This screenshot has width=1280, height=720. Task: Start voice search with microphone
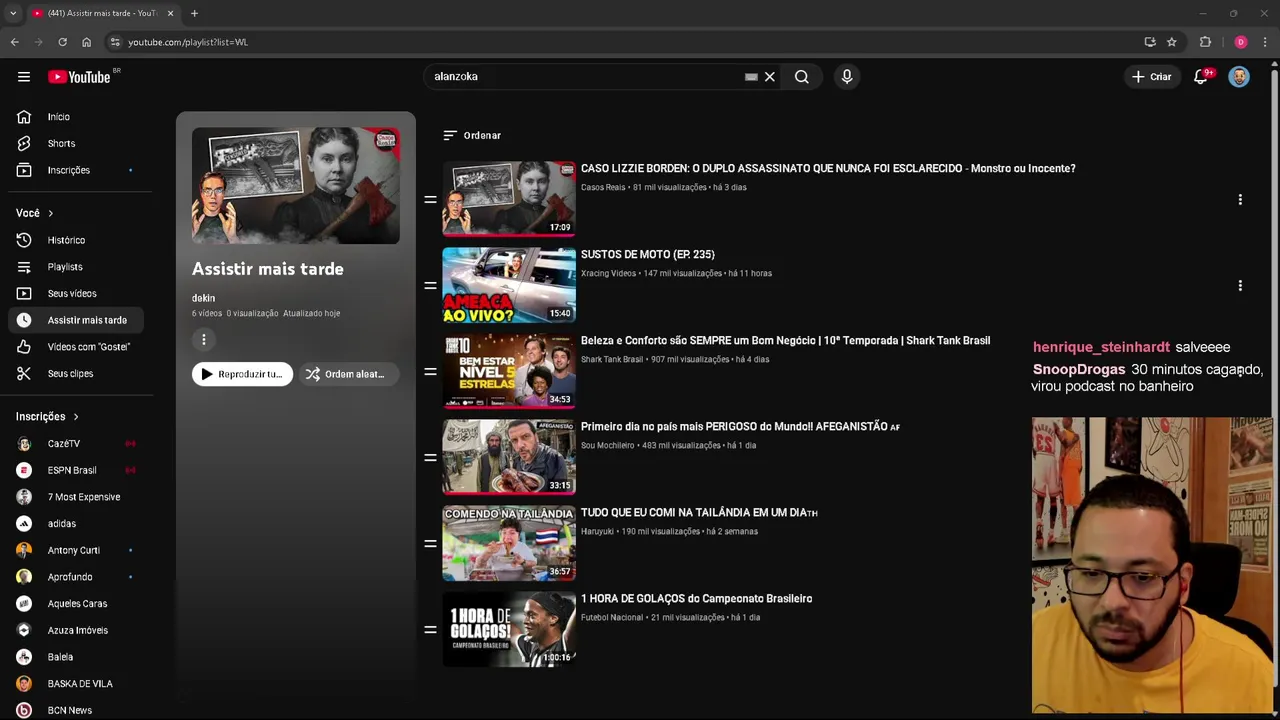pos(847,77)
